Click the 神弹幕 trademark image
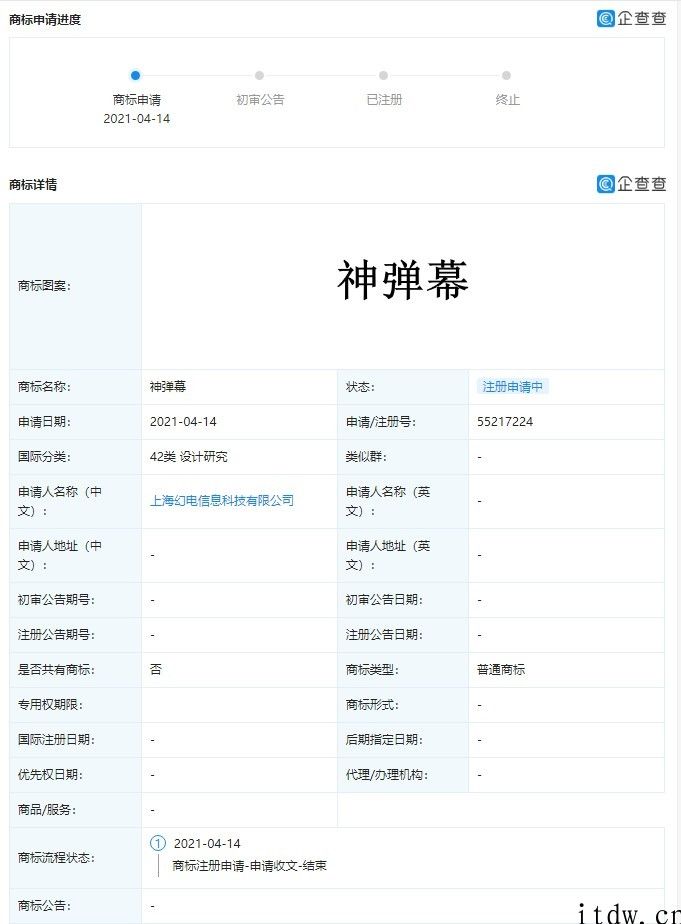This screenshot has width=681, height=924. pyautogui.click(x=403, y=280)
